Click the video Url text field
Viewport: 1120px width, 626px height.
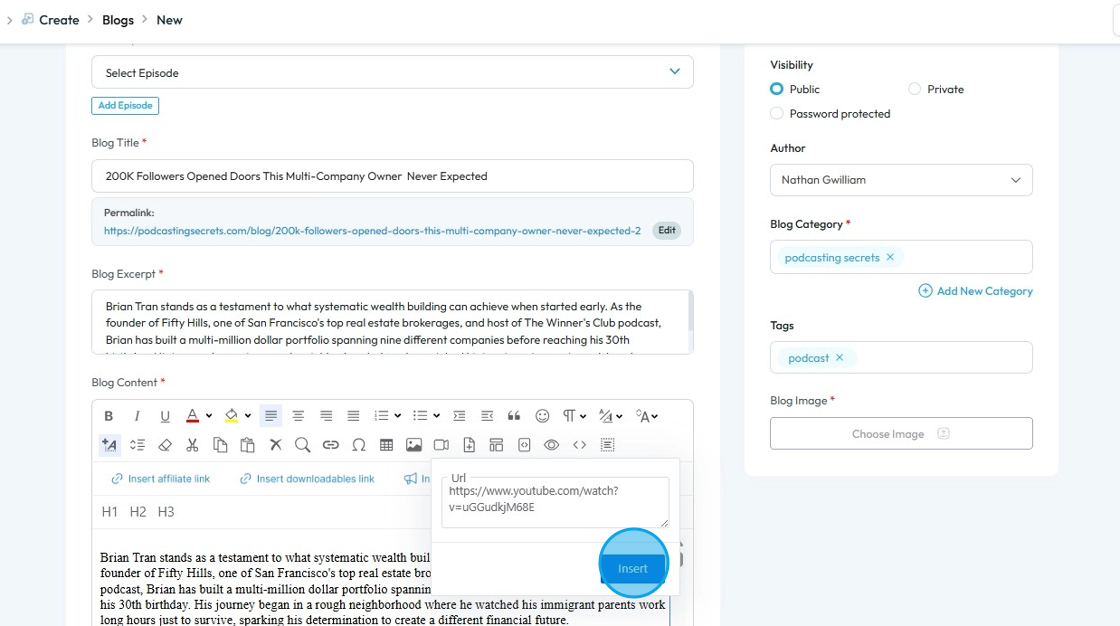555,502
